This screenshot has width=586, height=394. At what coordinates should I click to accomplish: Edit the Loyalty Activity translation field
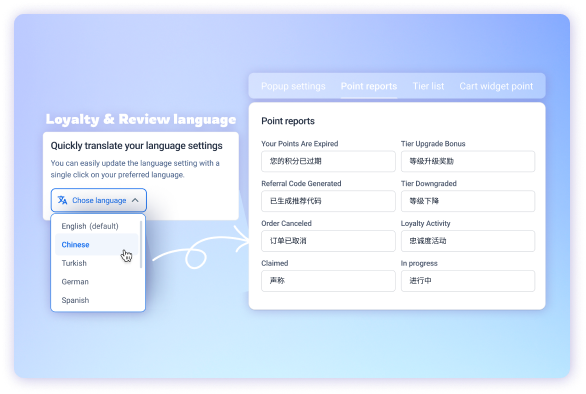[468, 241]
